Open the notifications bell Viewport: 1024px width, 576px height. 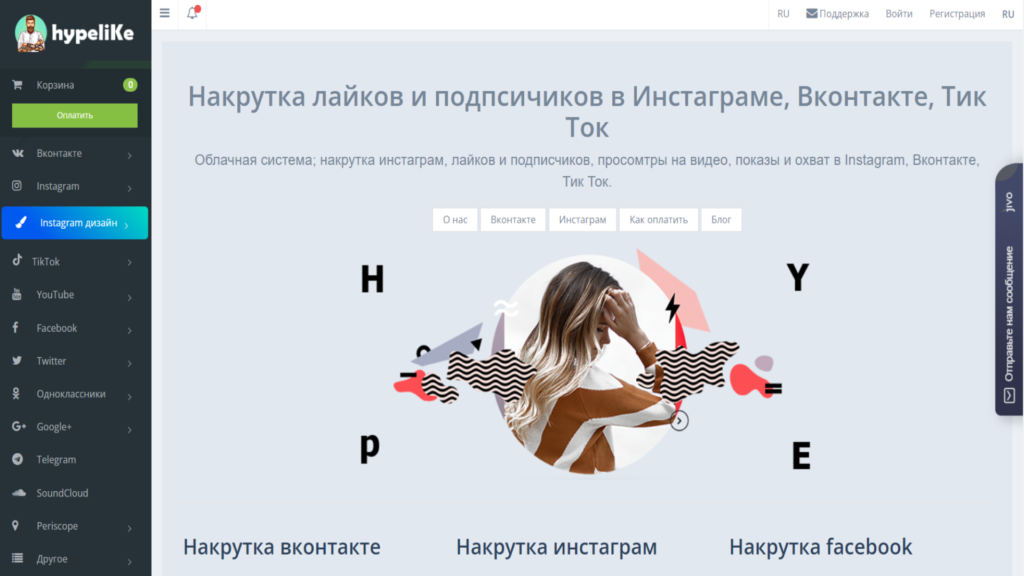click(x=192, y=12)
